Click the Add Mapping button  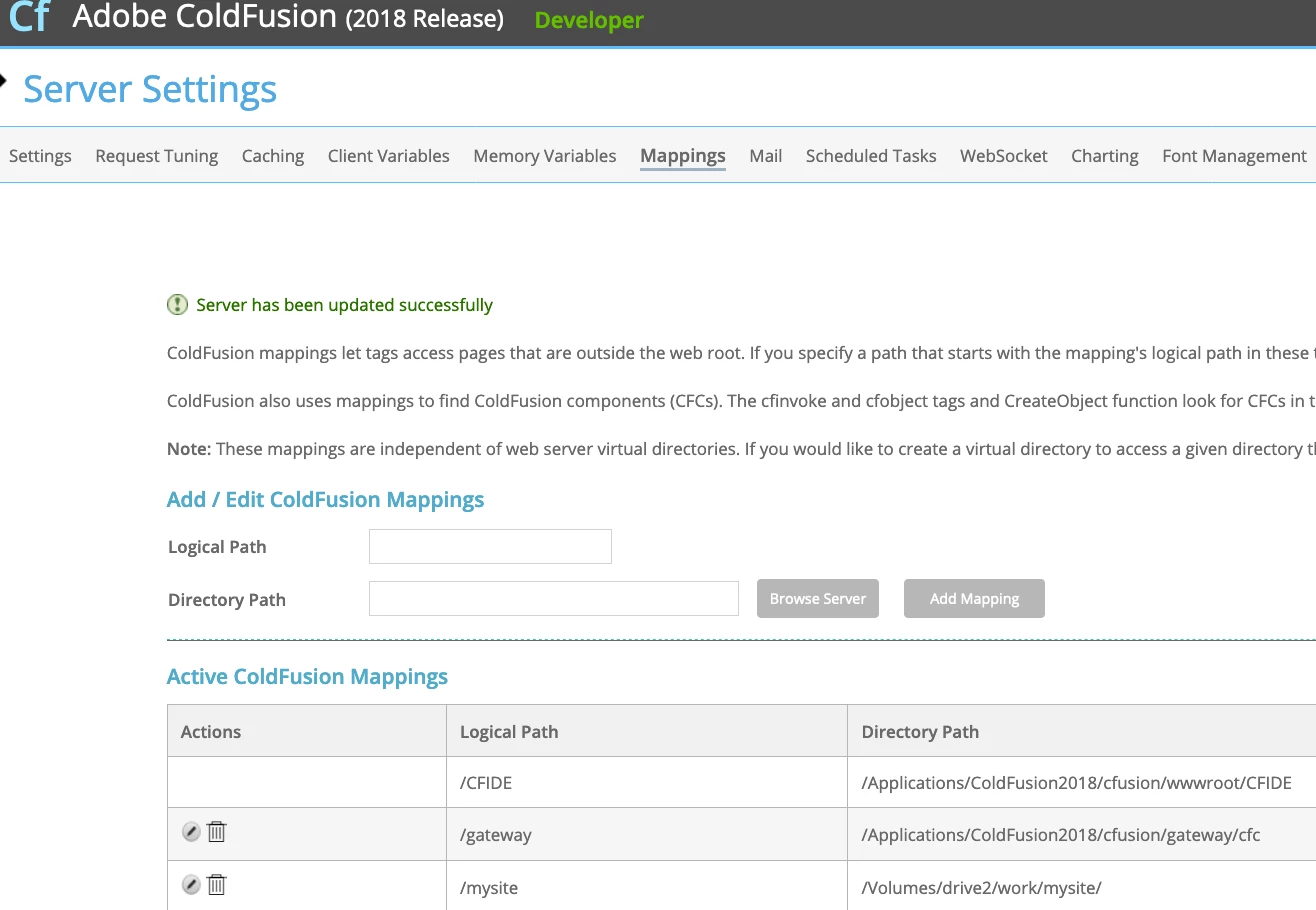974,598
